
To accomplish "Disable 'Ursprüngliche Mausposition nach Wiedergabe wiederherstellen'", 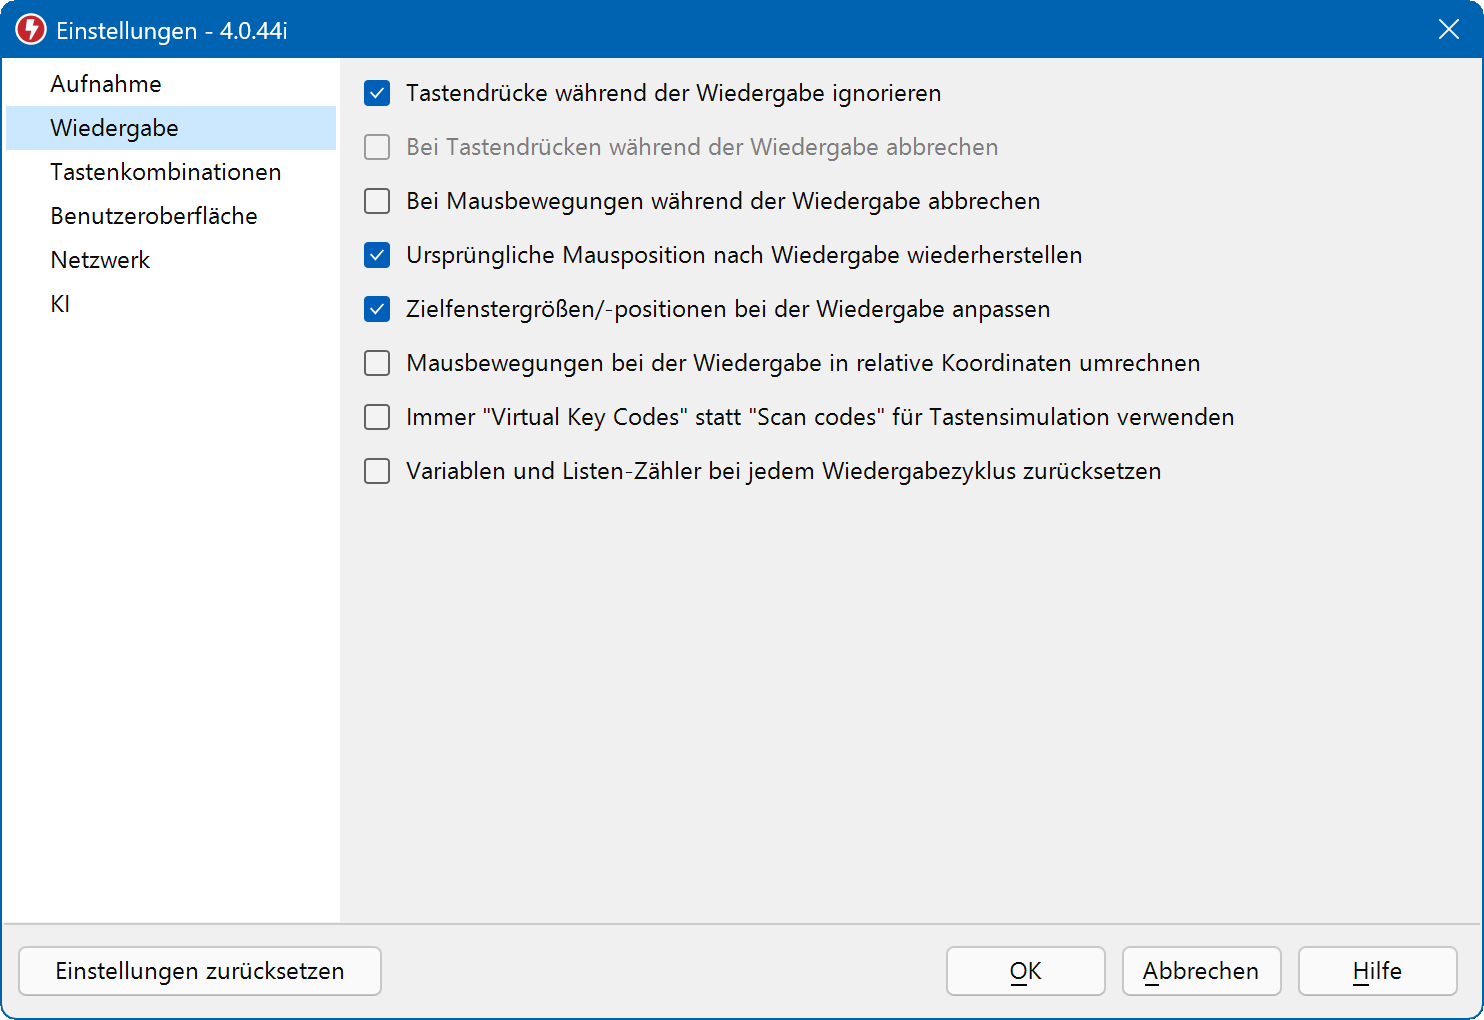I will (377, 255).
